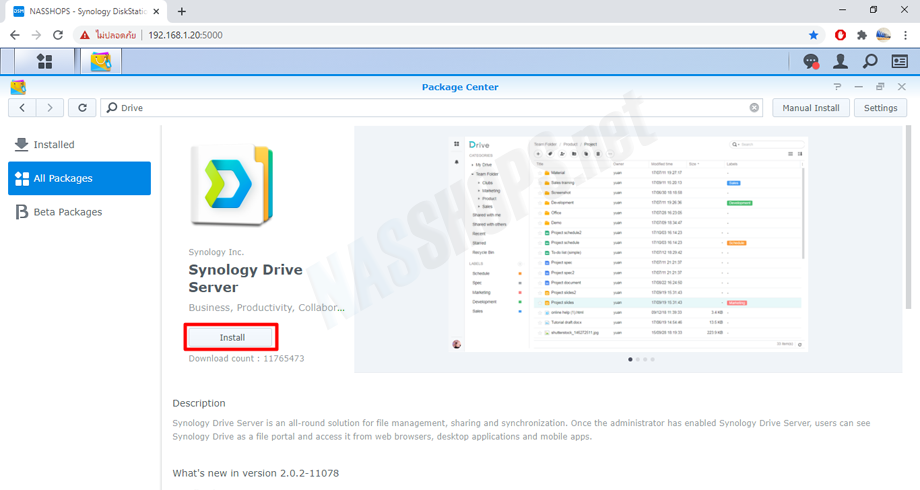Click the browser back arrow
Screen dimensions: 920x490
[x=15, y=35]
